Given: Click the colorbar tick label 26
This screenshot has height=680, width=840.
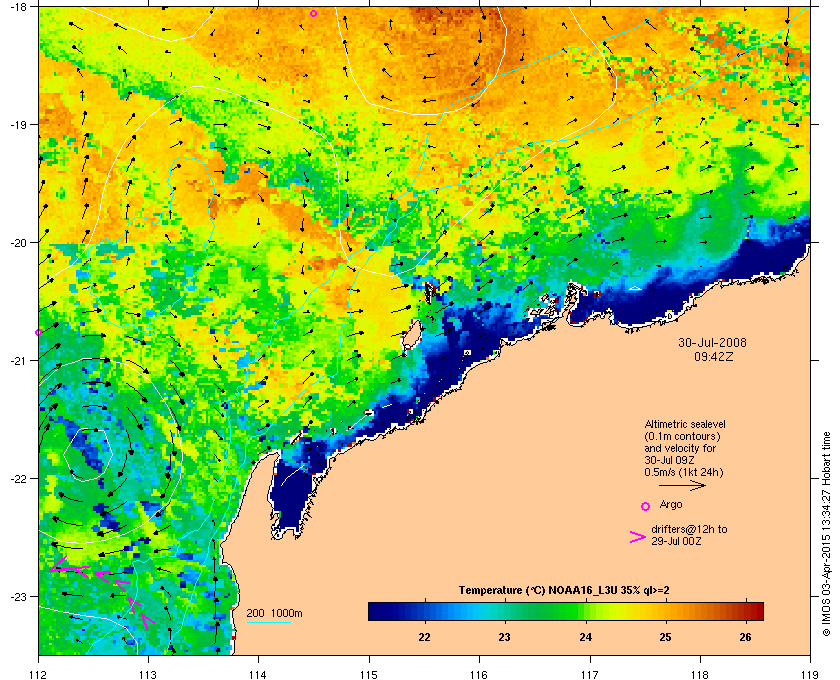Looking at the screenshot, I should 745,637.
